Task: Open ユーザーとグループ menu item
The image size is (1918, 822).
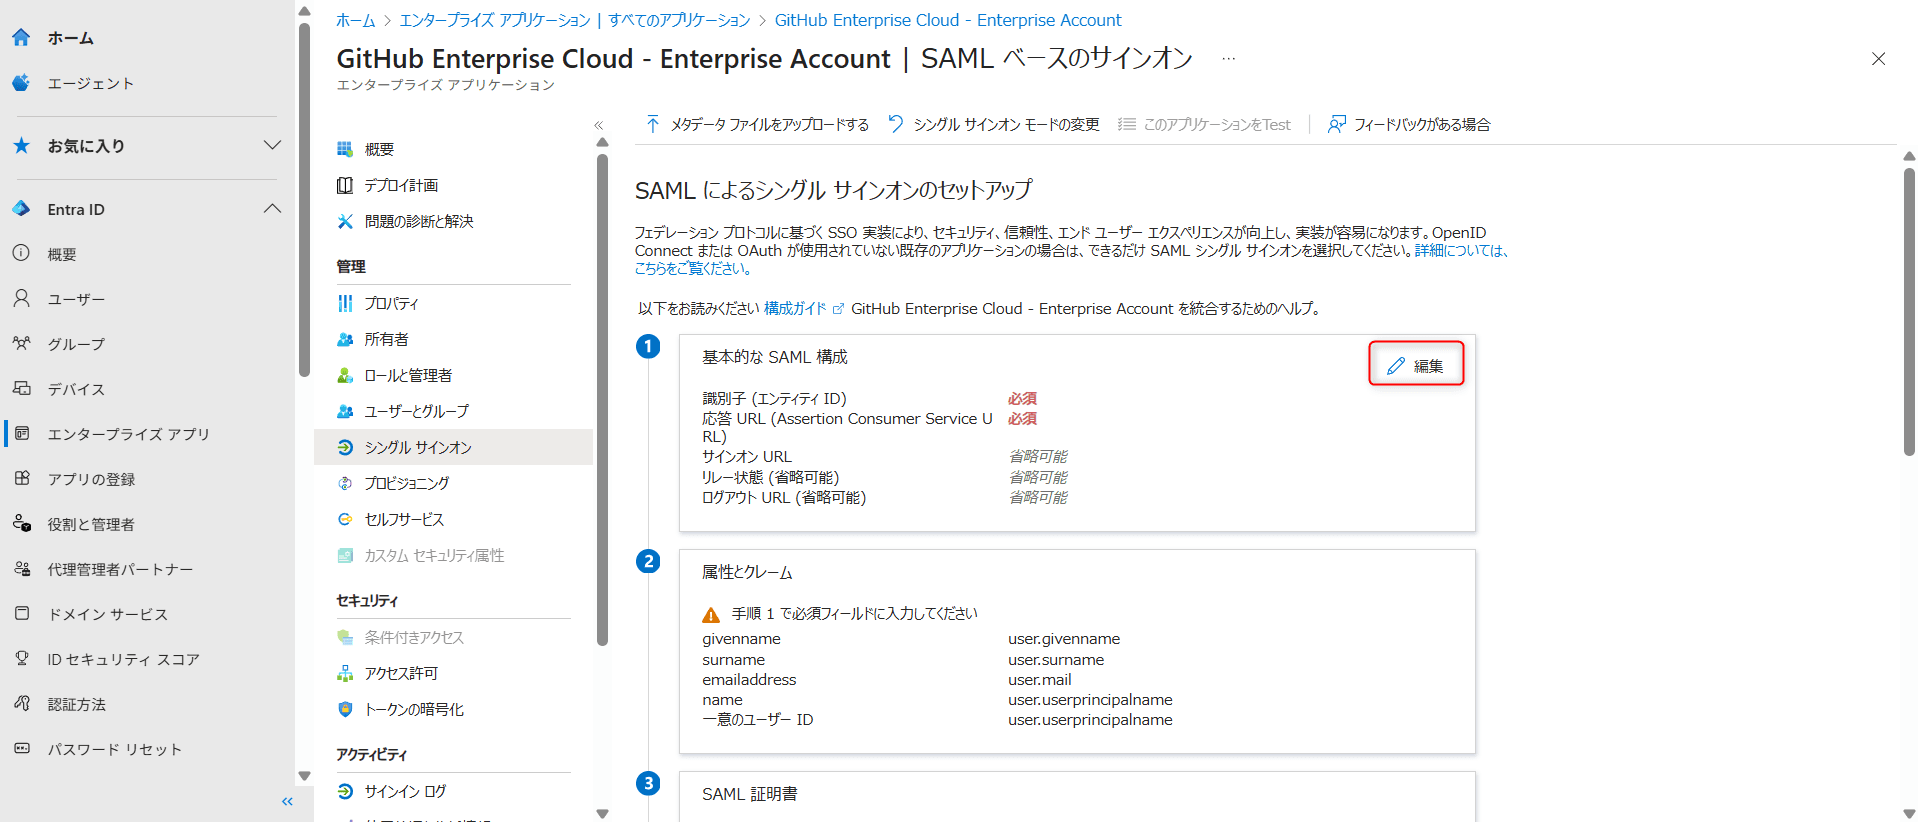Action: (453, 411)
